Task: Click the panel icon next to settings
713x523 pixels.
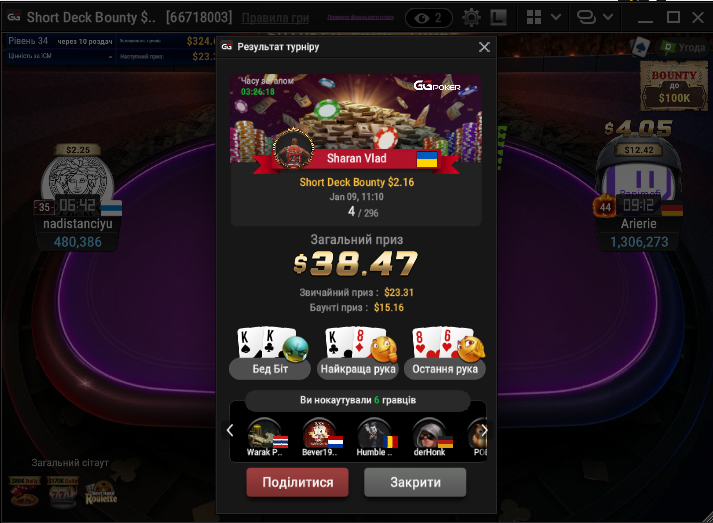Action: point(498,18)
